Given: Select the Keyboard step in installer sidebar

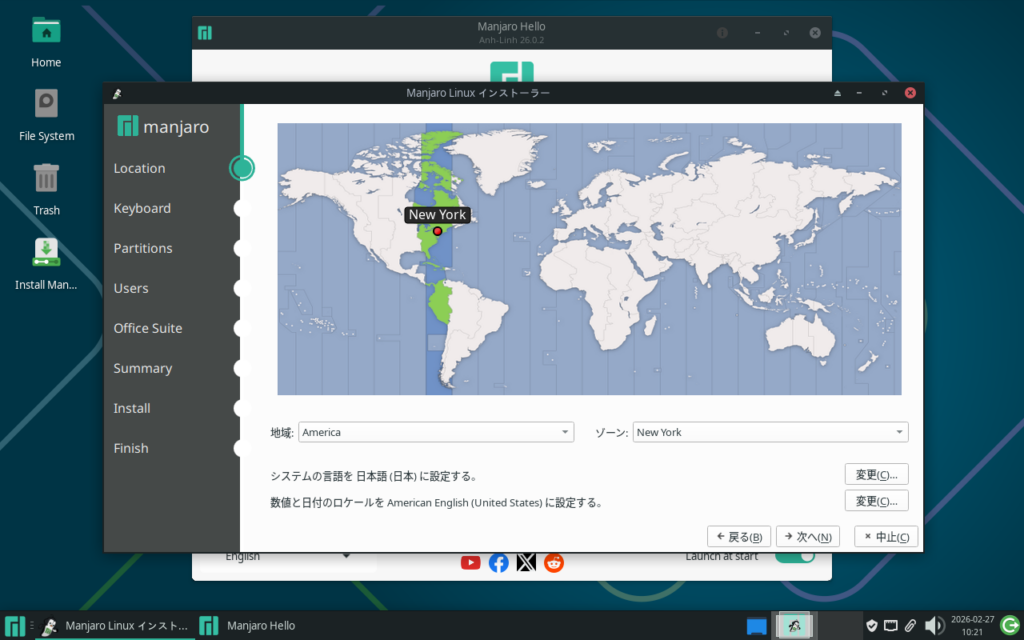Looking at the screenshot, I should tap(142, 208).
